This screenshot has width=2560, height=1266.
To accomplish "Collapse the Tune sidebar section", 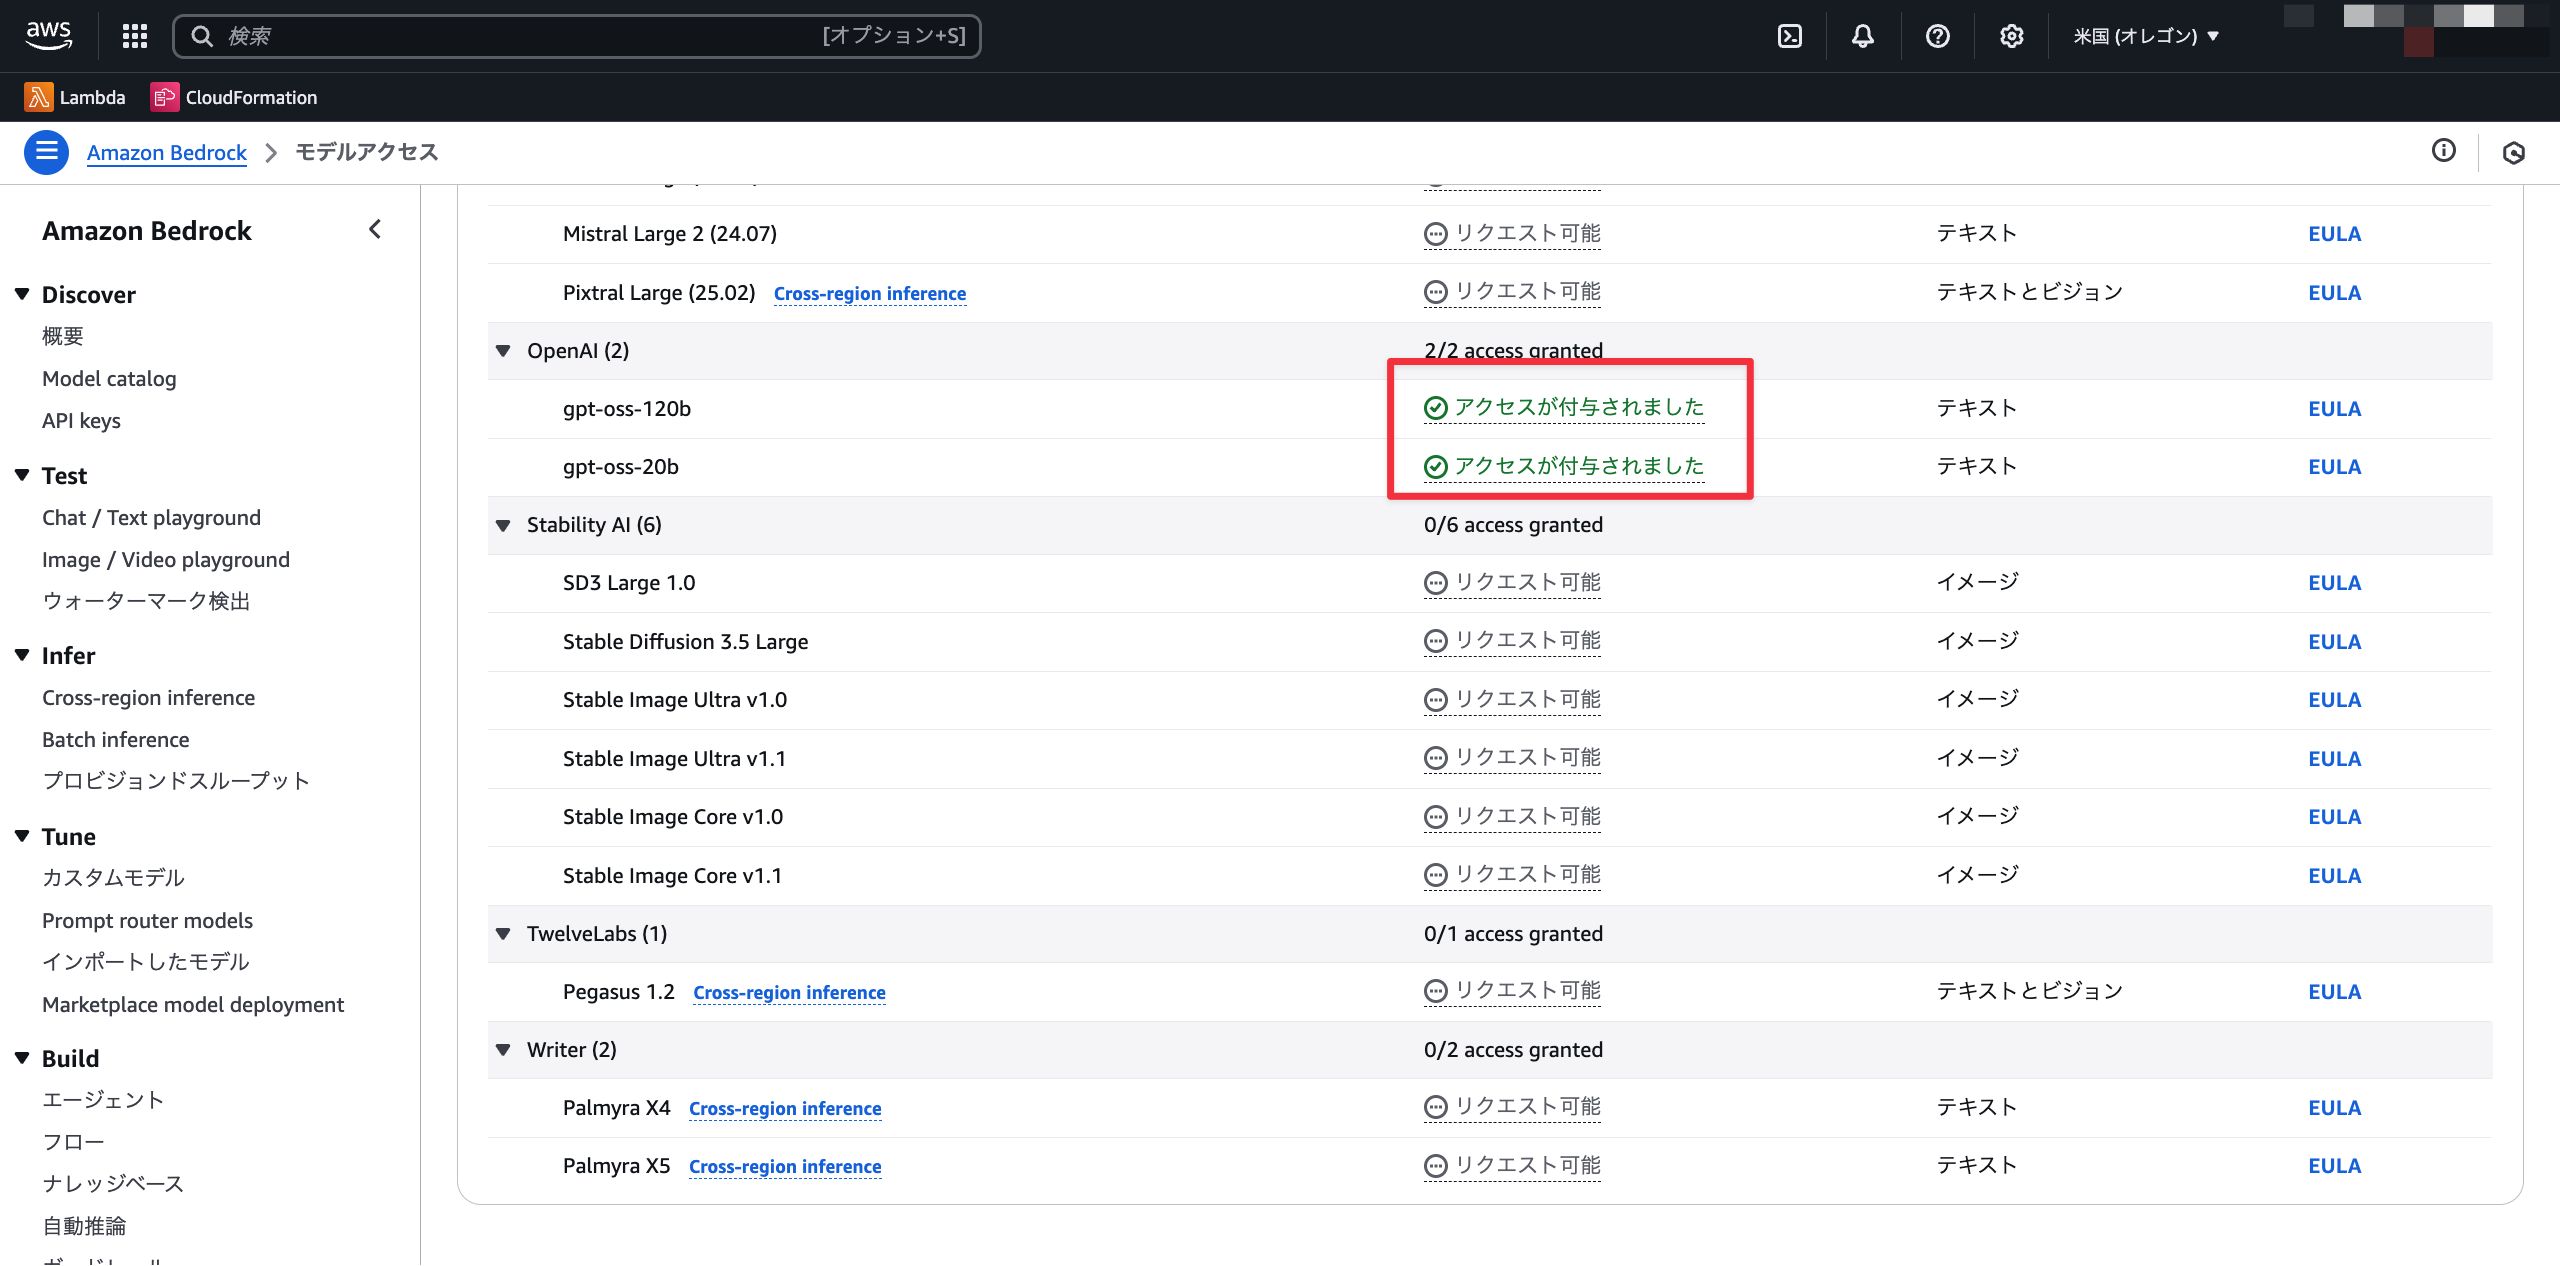I will (x=22, y=836).
